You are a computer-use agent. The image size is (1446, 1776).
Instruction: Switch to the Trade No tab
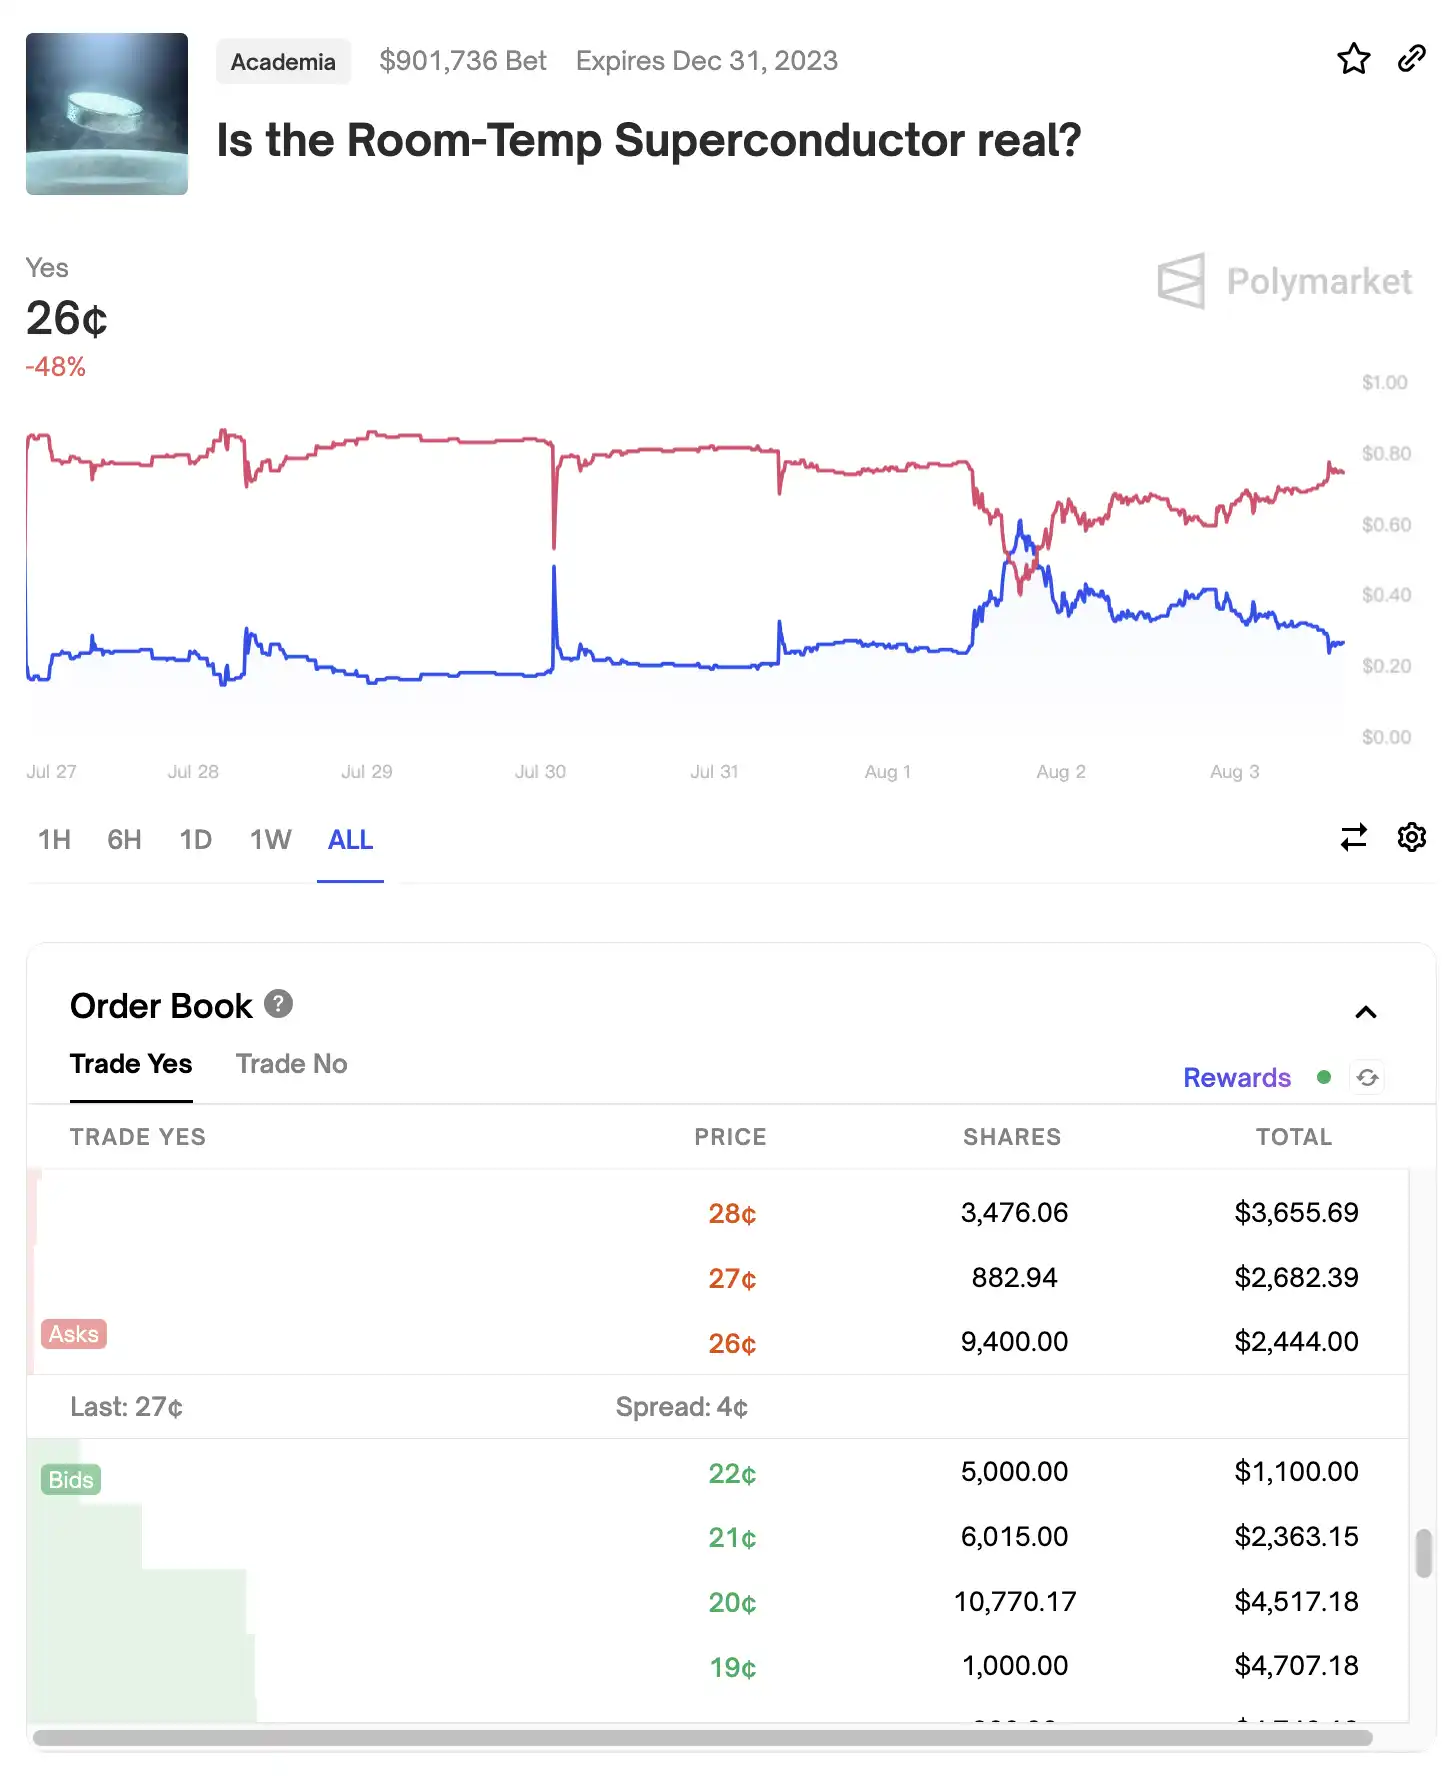(291, 1064)
